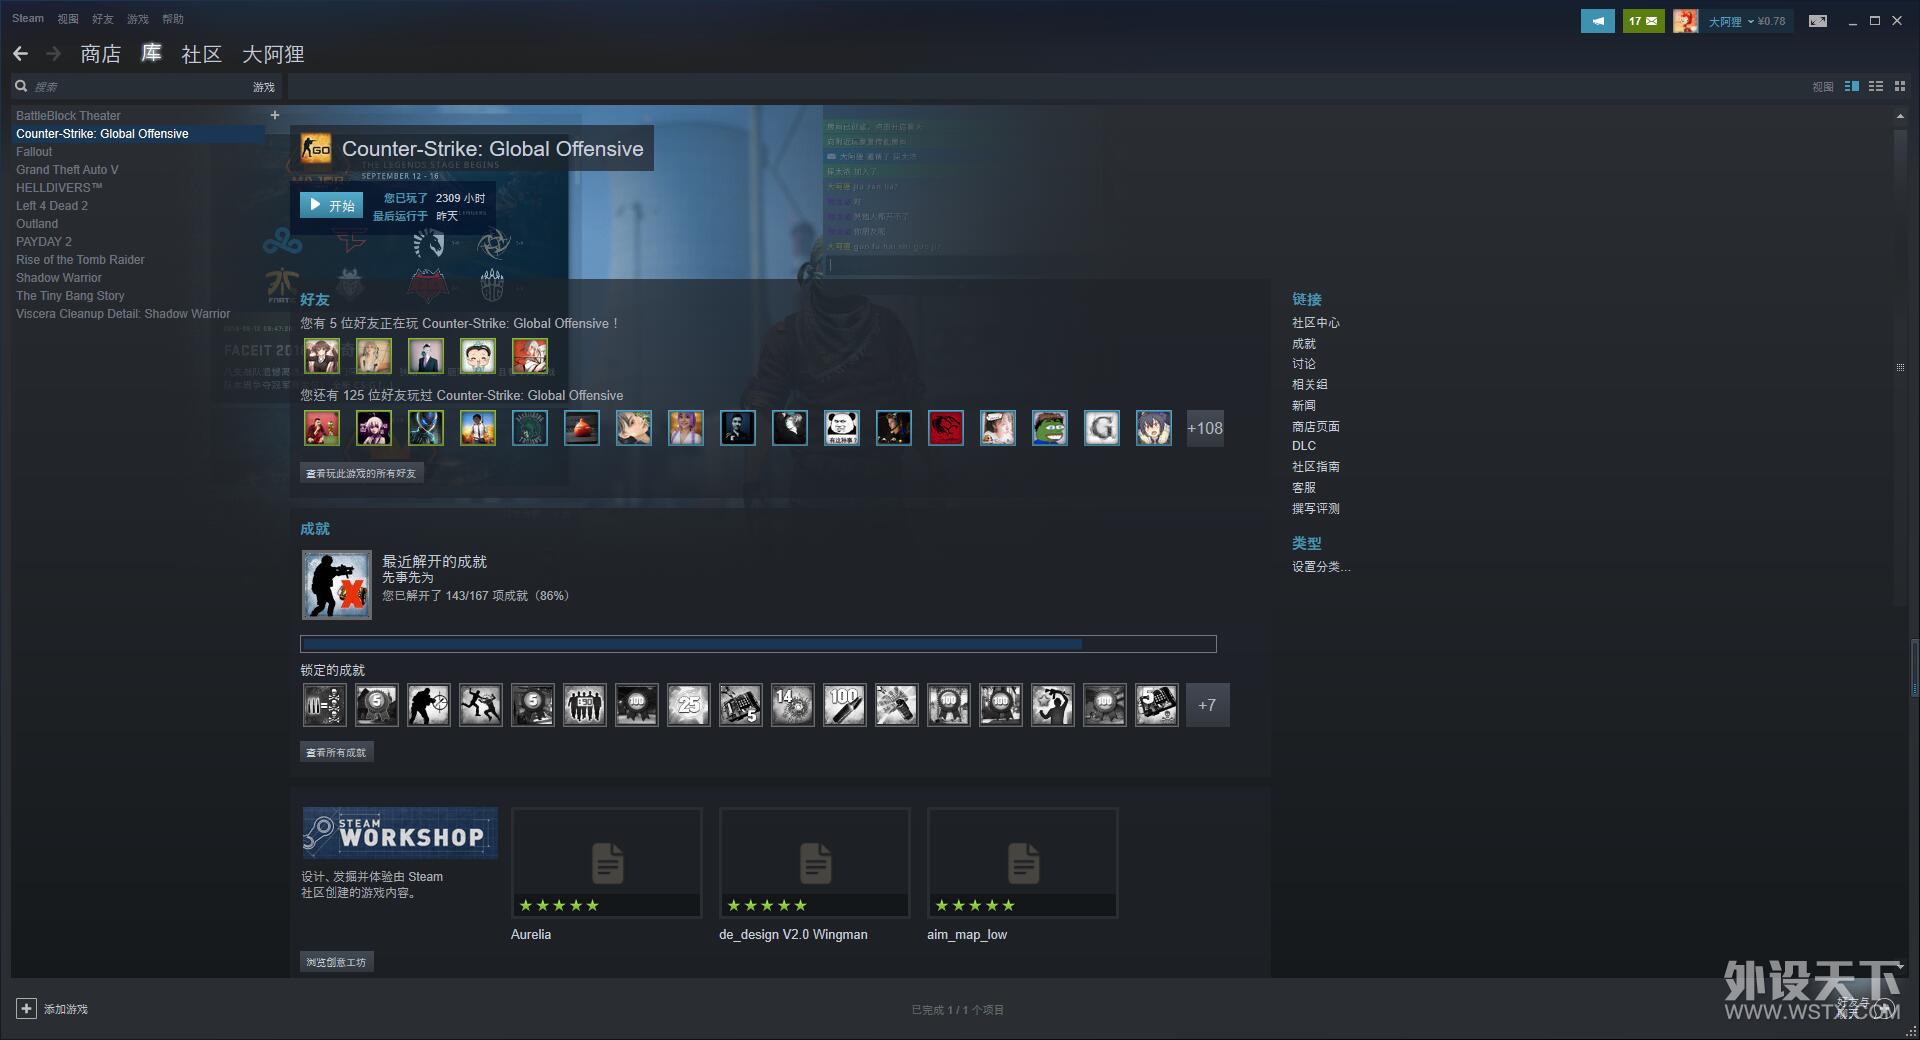The image size is (1920, 1040).
Task: Click the add game plus icon
Action: click(27, 1008)
